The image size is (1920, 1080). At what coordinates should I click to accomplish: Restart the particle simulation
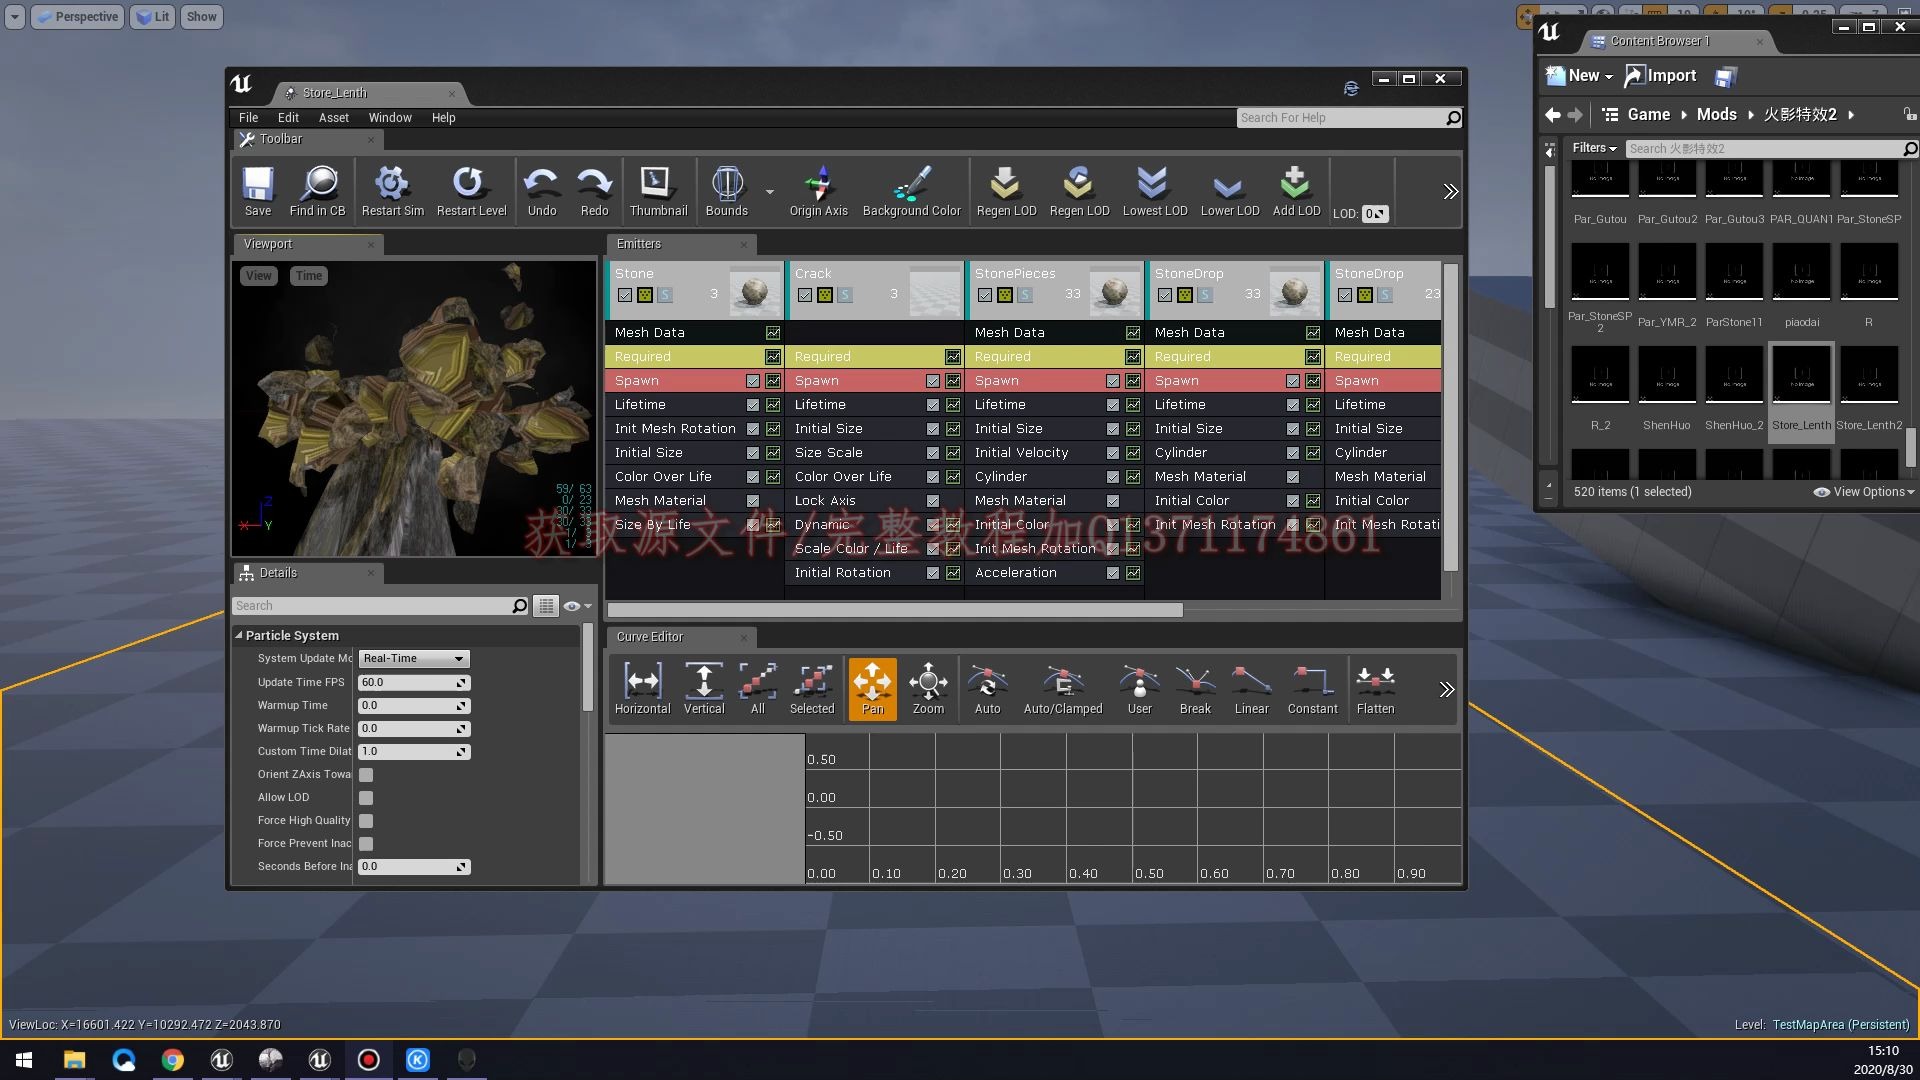[x=392, y=190]
